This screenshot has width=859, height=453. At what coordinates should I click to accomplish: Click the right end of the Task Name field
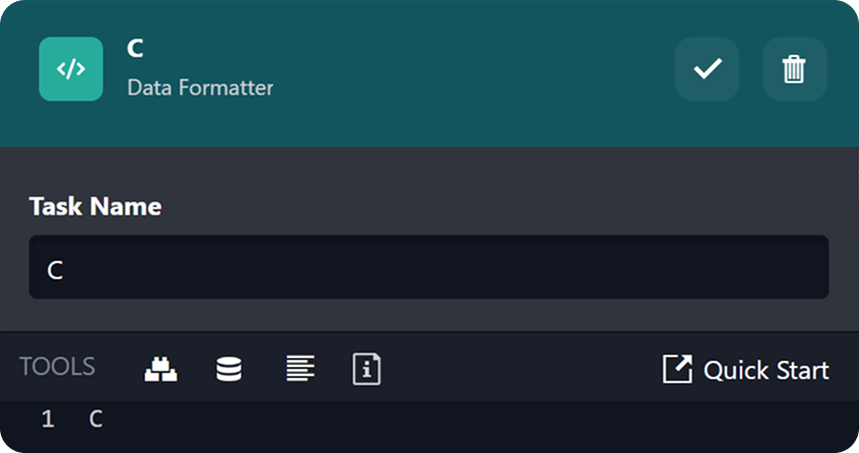[800, 268]
